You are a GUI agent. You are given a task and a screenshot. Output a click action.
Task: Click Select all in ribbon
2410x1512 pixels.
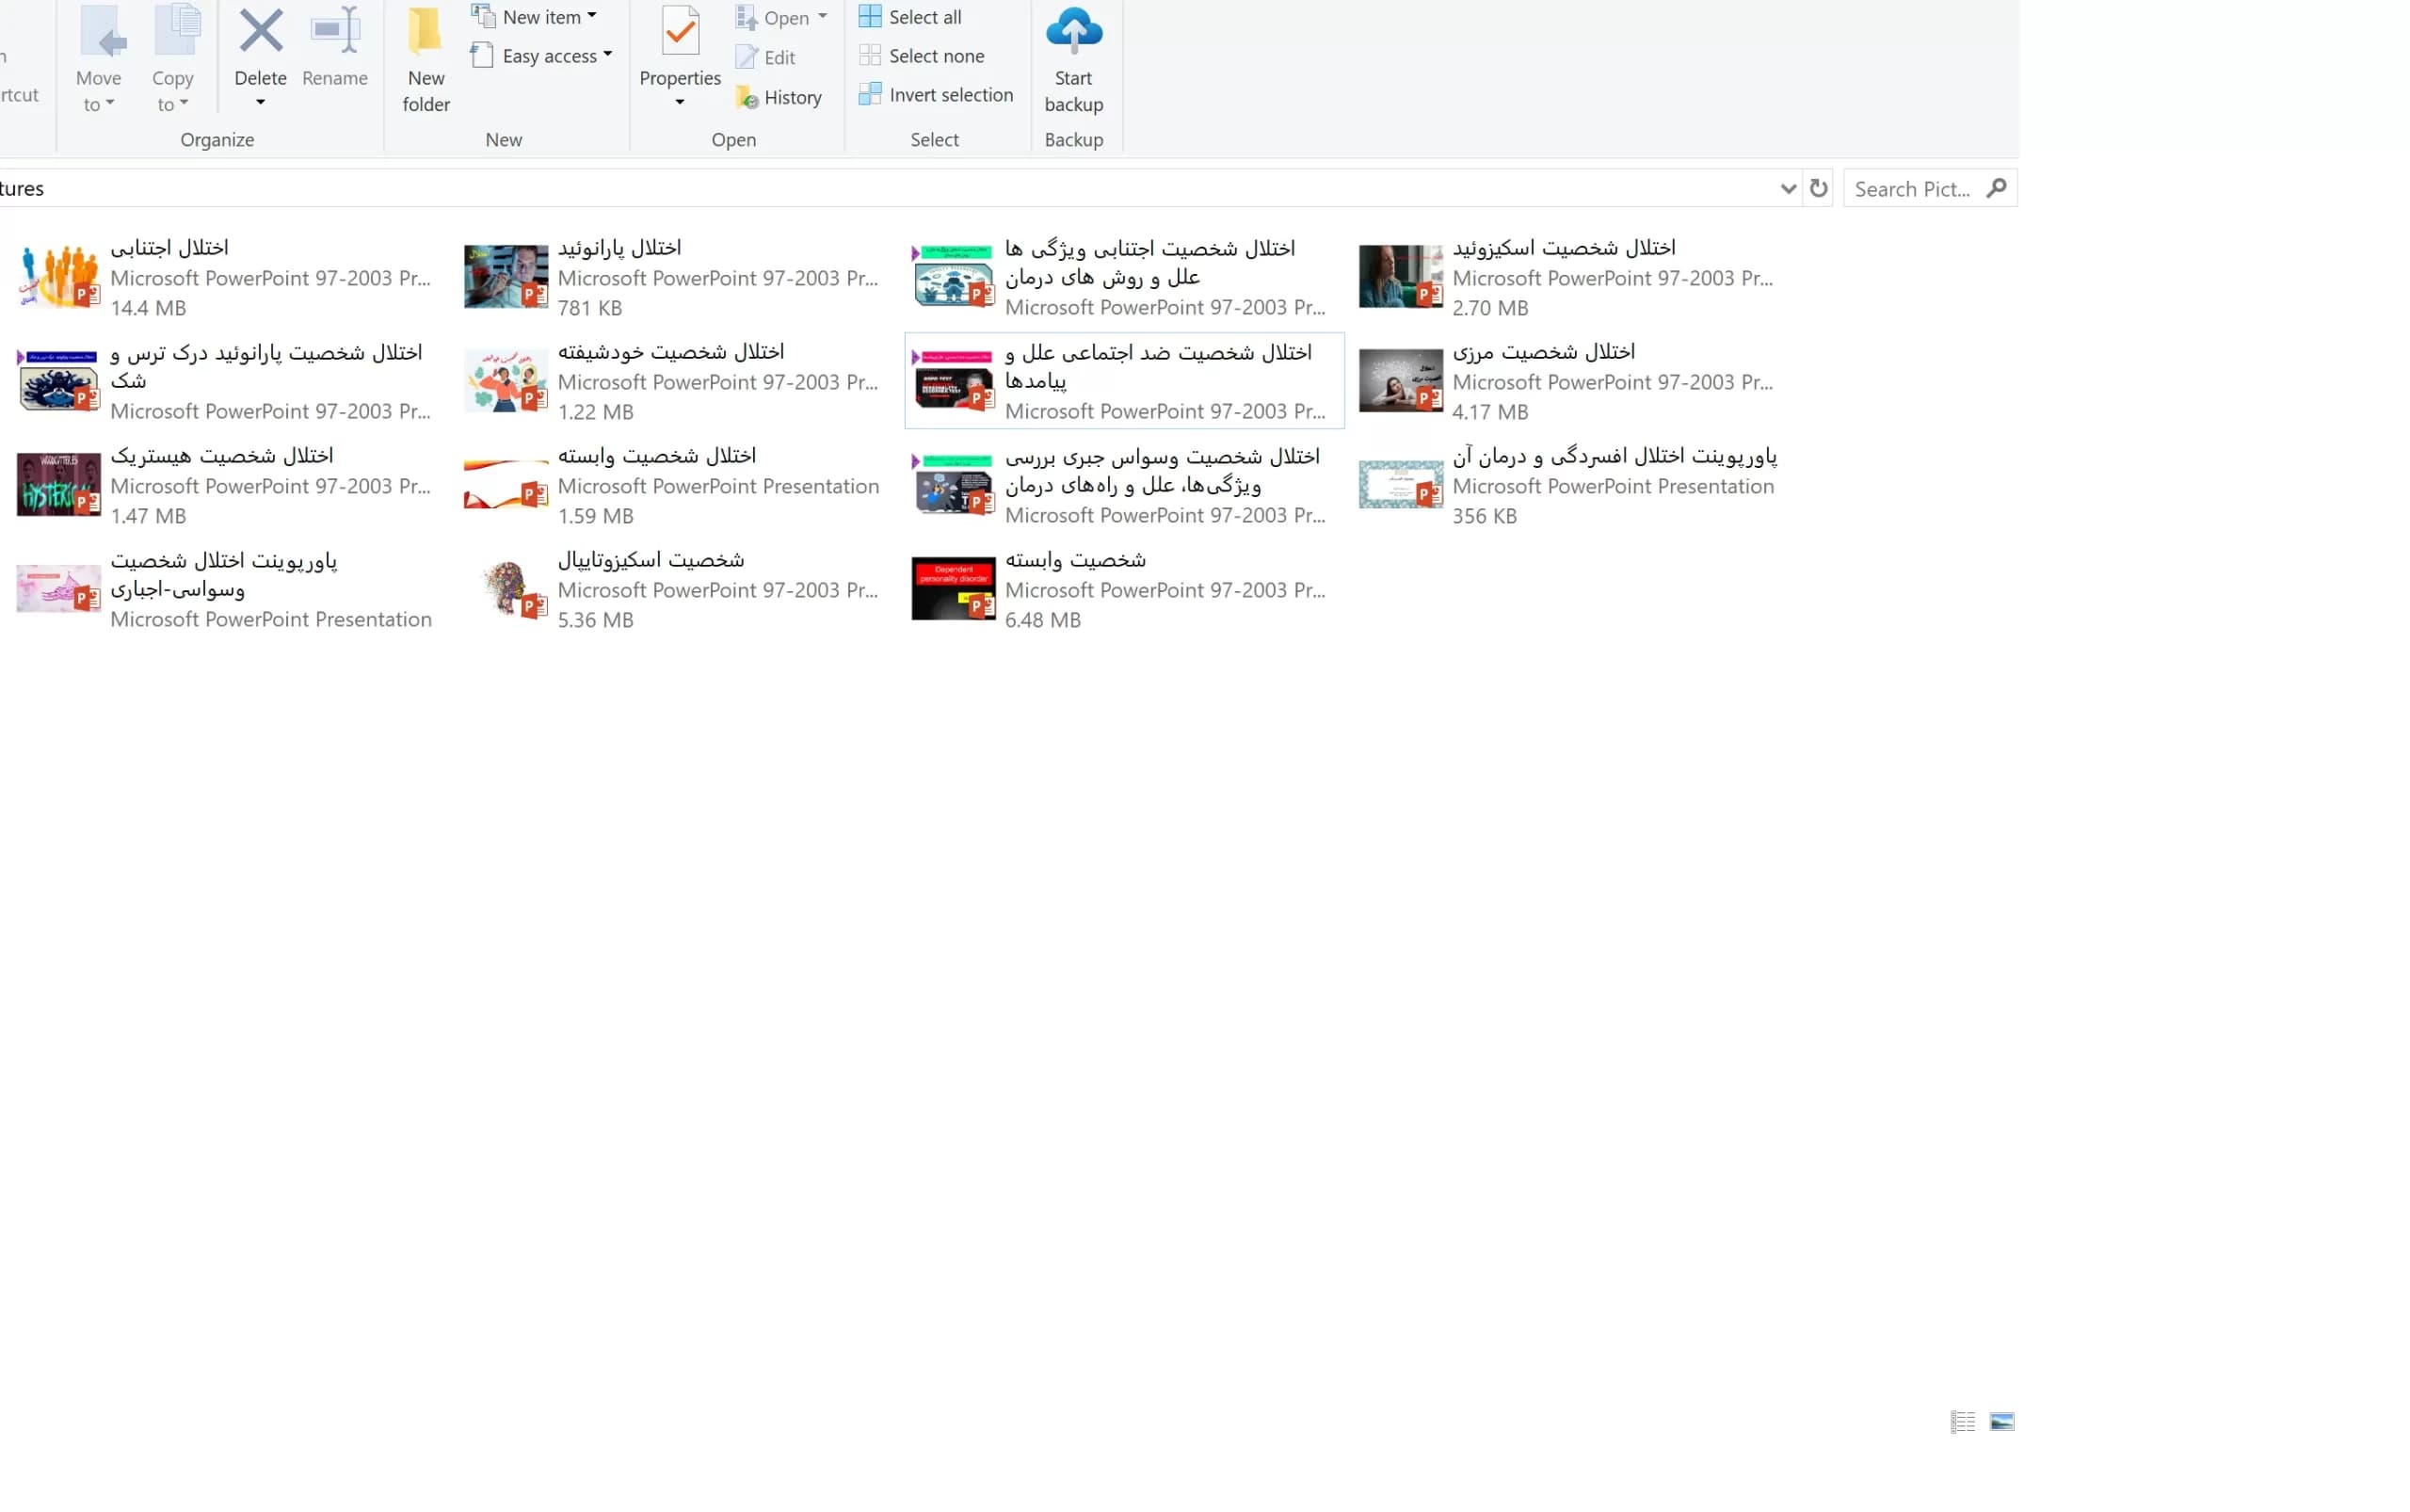pos(910,17)
